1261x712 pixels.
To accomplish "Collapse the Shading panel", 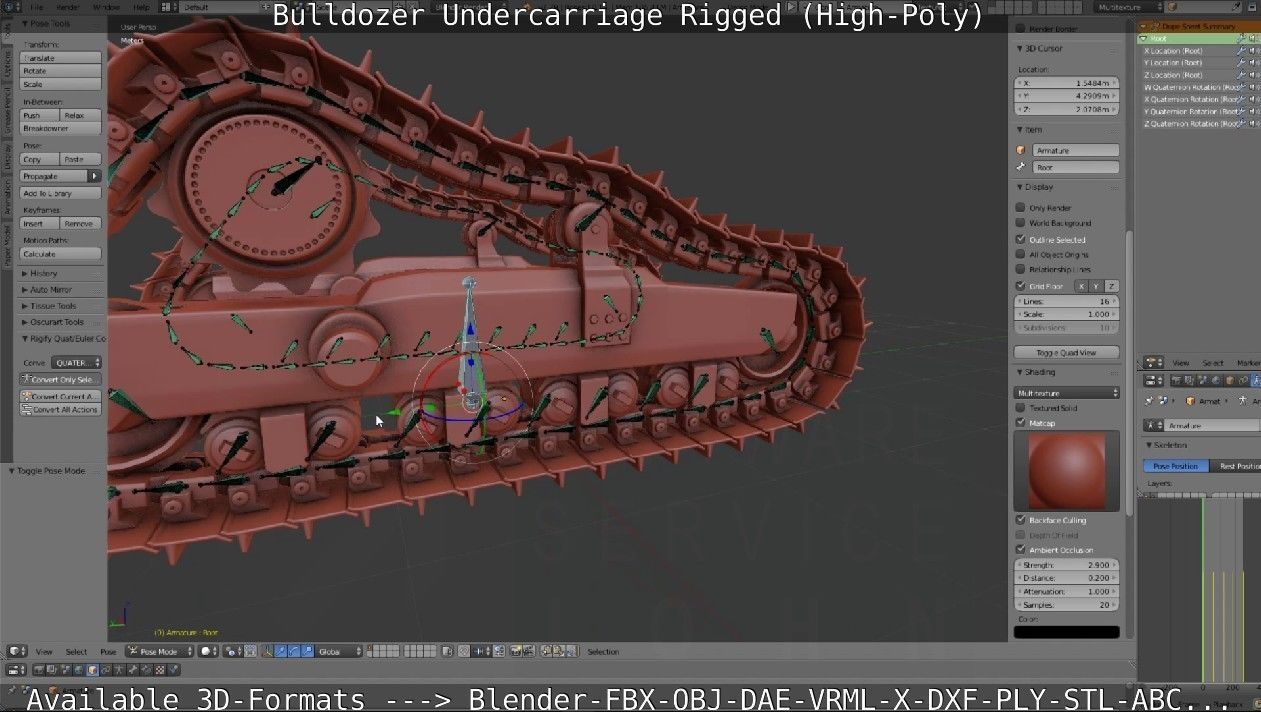I will pyautogui.click(x=1019, y=372).
